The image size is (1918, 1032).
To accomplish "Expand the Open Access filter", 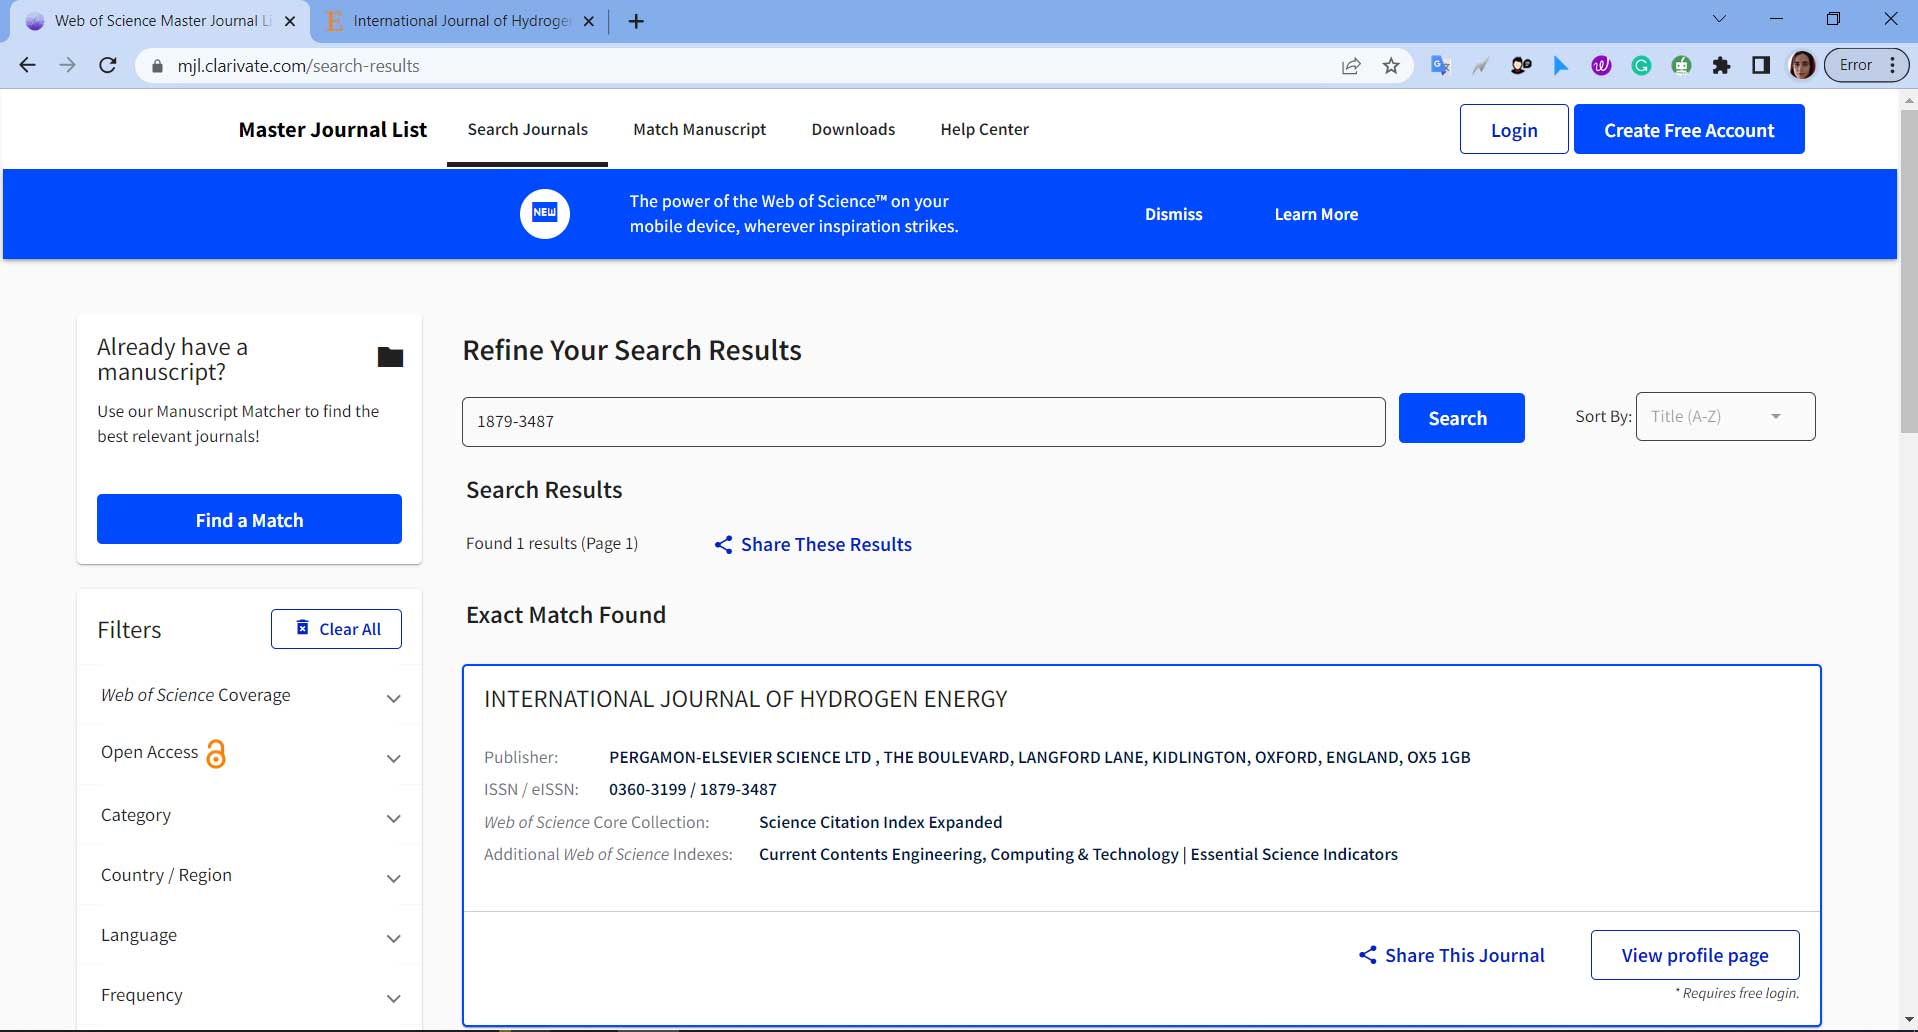I will pos(249,754).
